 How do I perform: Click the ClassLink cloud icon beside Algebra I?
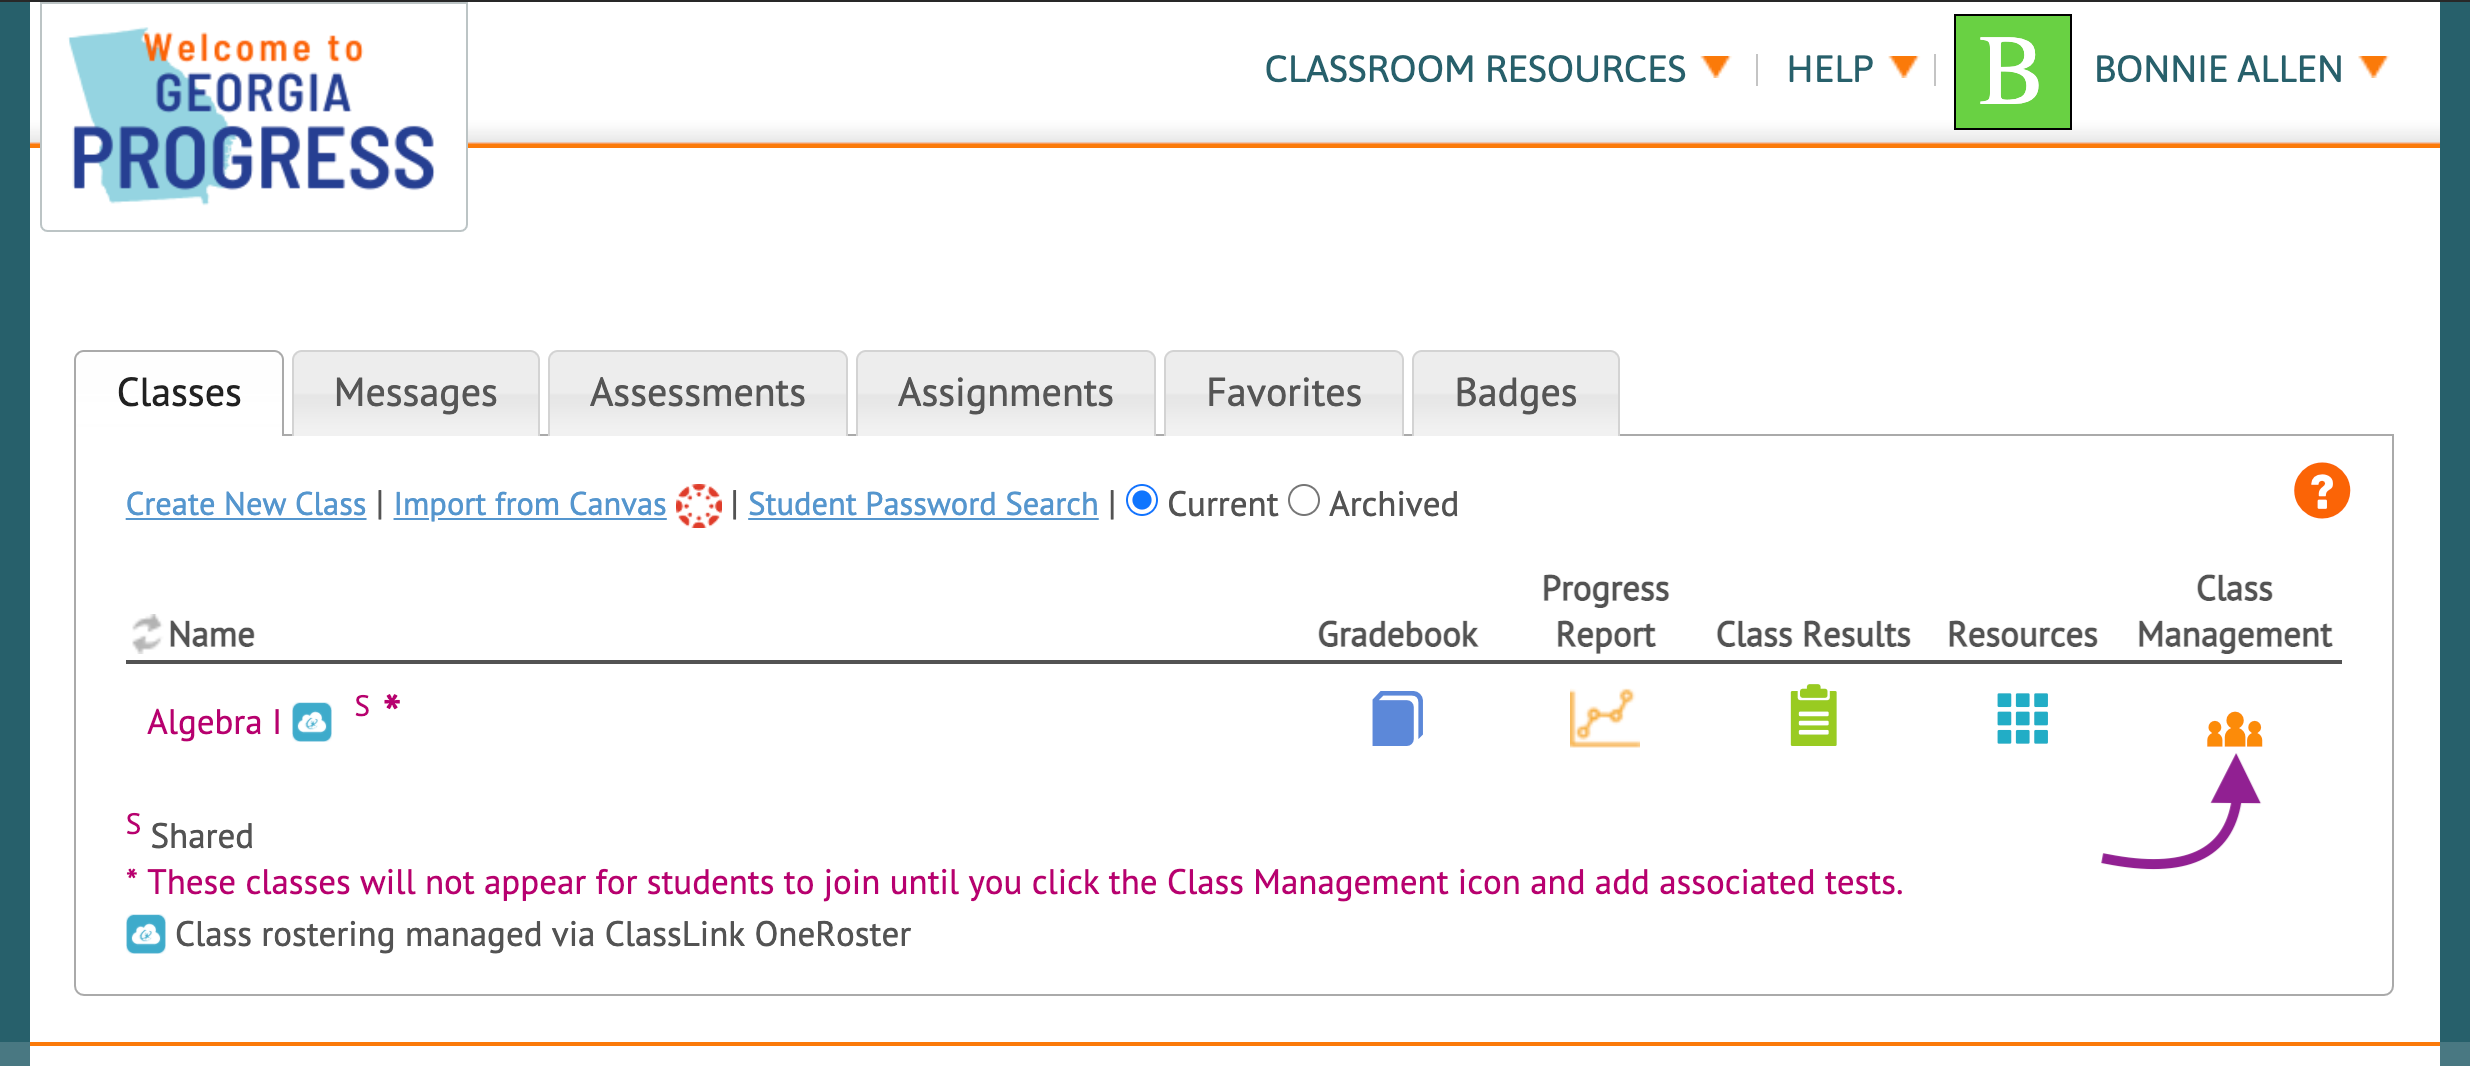coord(312,722)
